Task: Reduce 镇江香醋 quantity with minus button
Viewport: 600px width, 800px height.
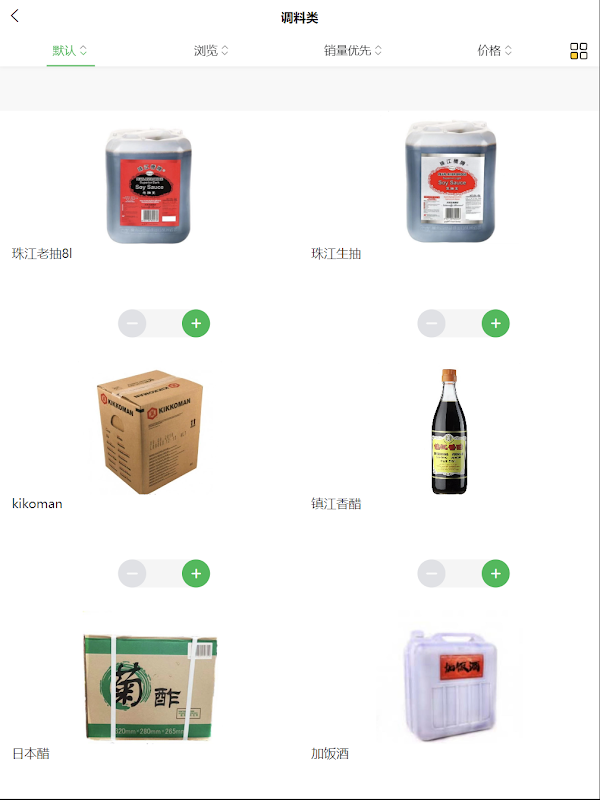Action: [x=432, y=573]
